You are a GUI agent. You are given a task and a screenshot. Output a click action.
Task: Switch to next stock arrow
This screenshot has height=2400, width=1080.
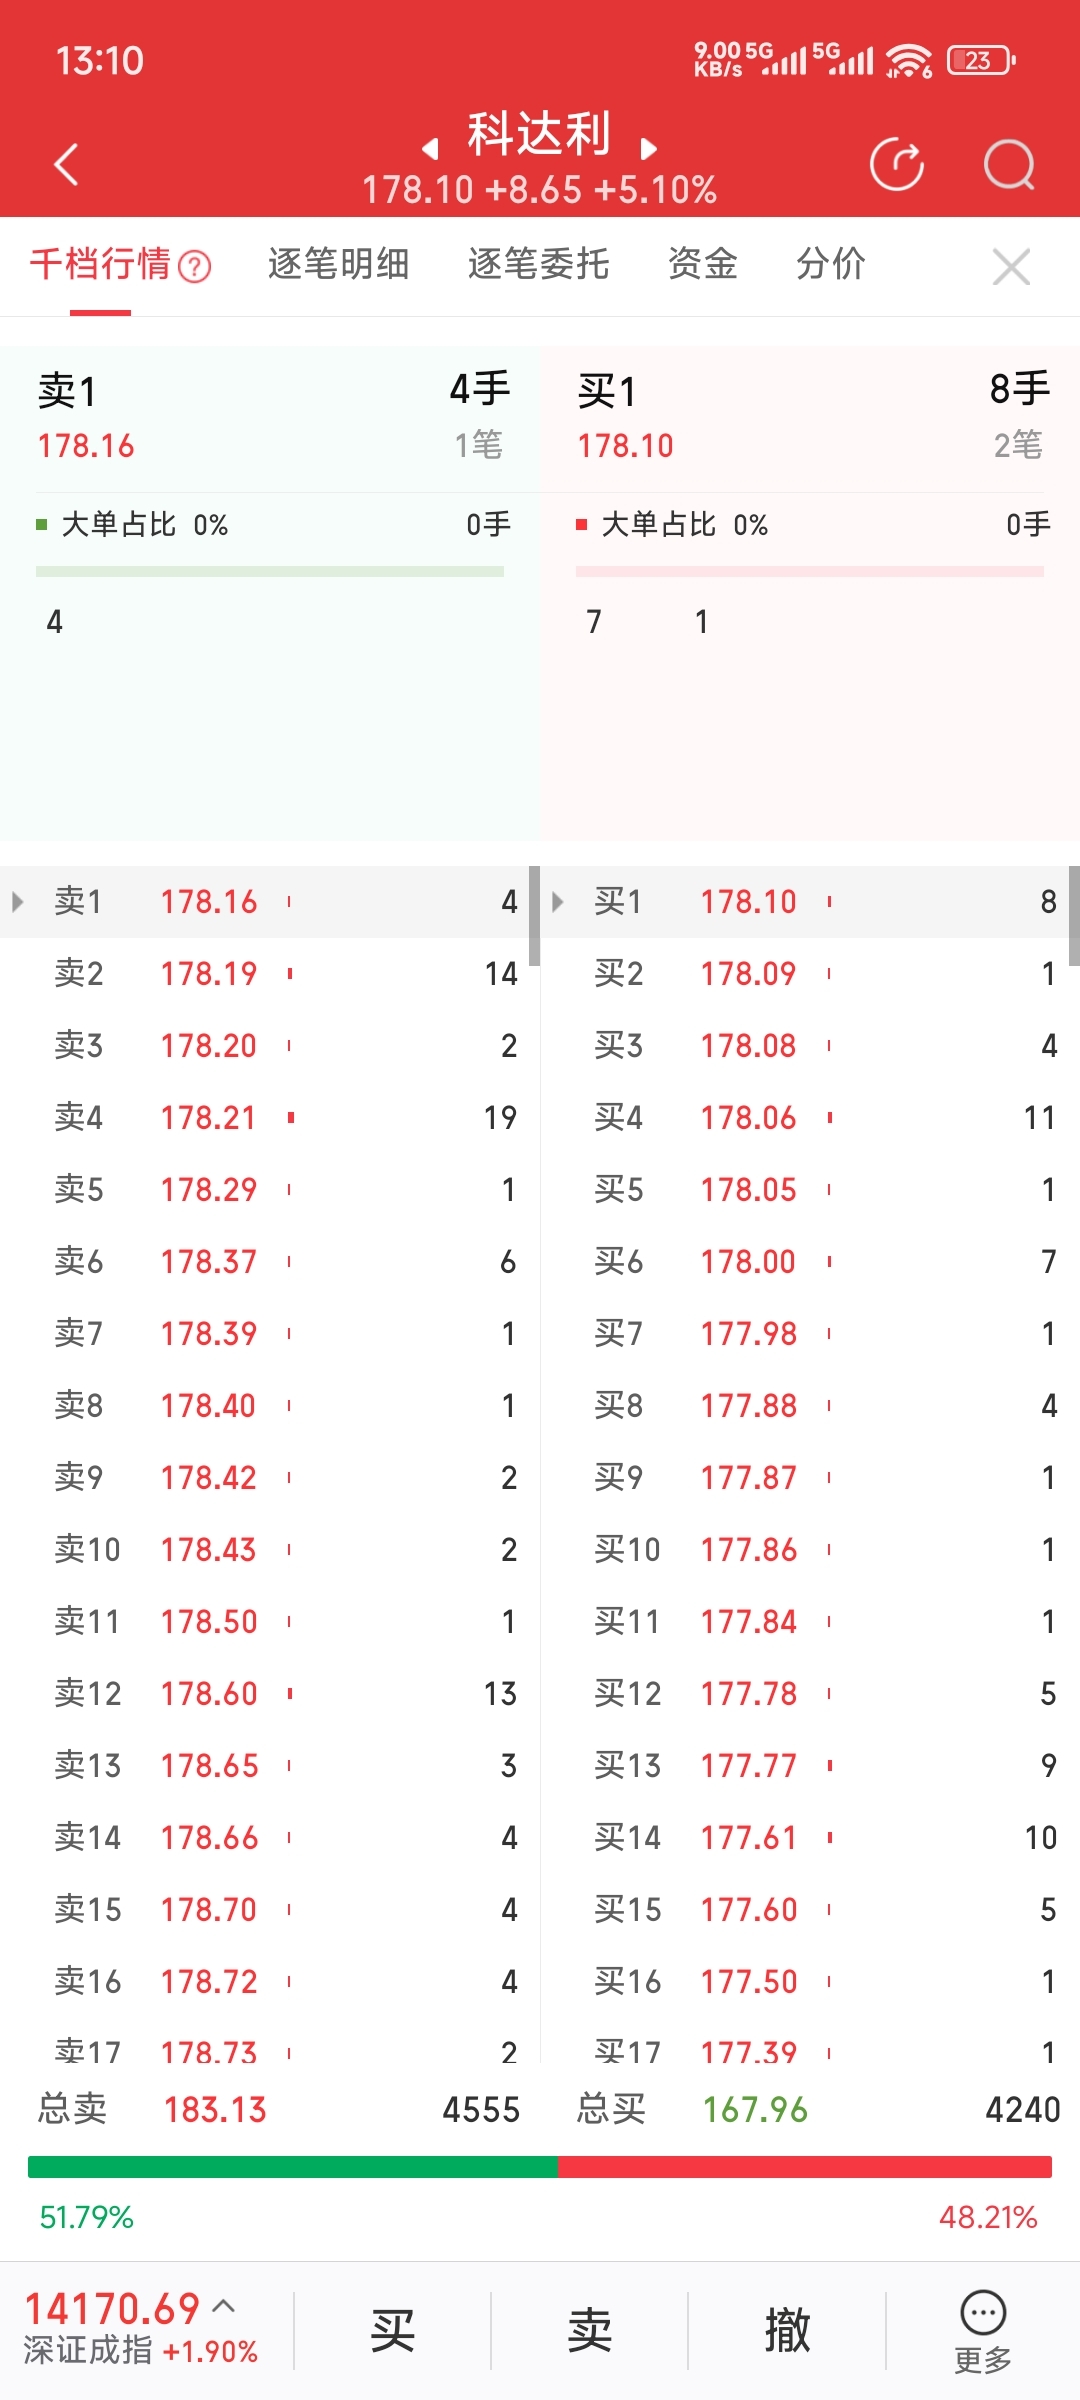click(649, 149)
